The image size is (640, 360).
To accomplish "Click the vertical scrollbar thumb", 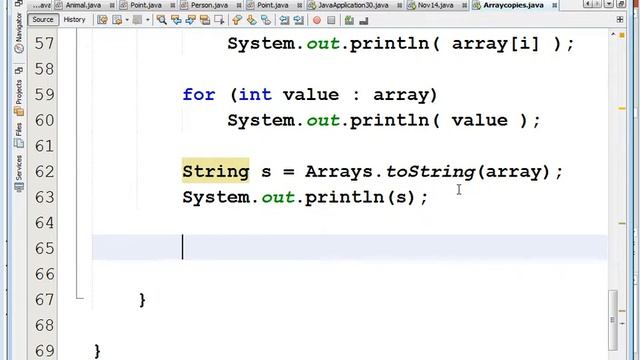I will (613, 320).
